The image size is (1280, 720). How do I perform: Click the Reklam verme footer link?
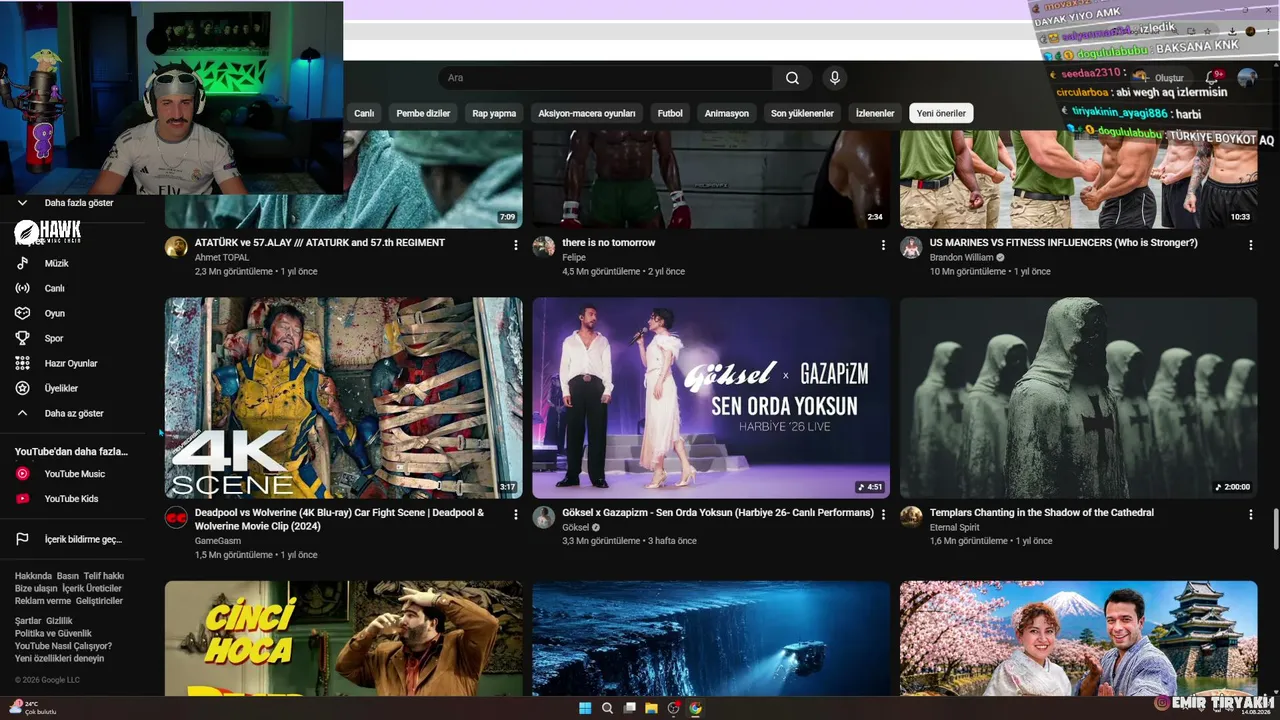(x=43, y=601)
